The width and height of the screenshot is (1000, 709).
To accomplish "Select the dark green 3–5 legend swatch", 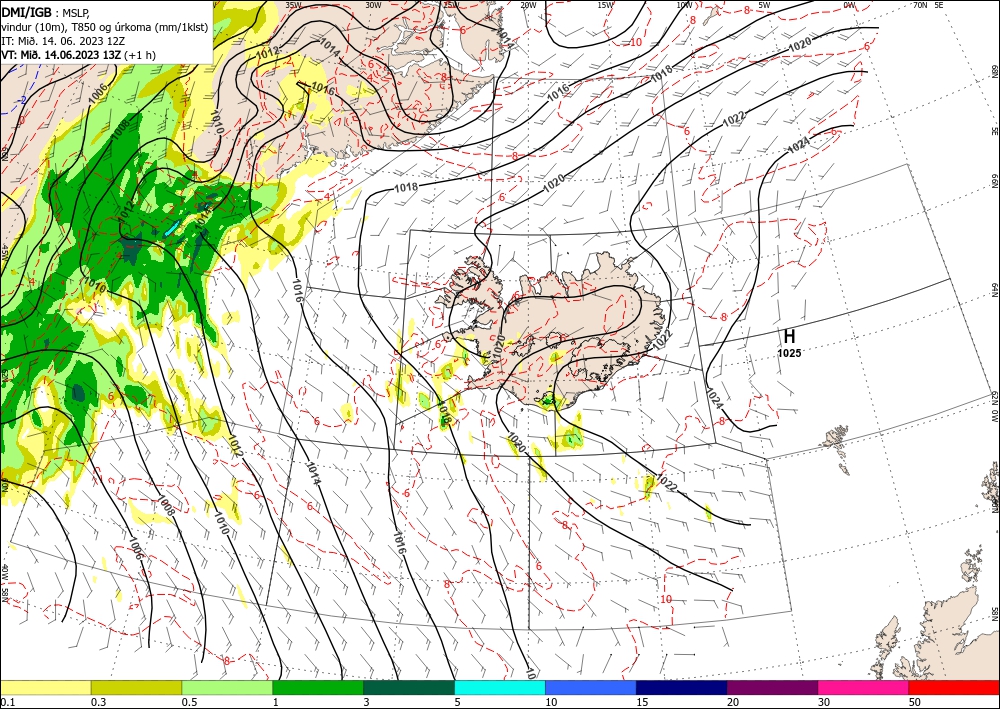I will click(x=409, y=688).
